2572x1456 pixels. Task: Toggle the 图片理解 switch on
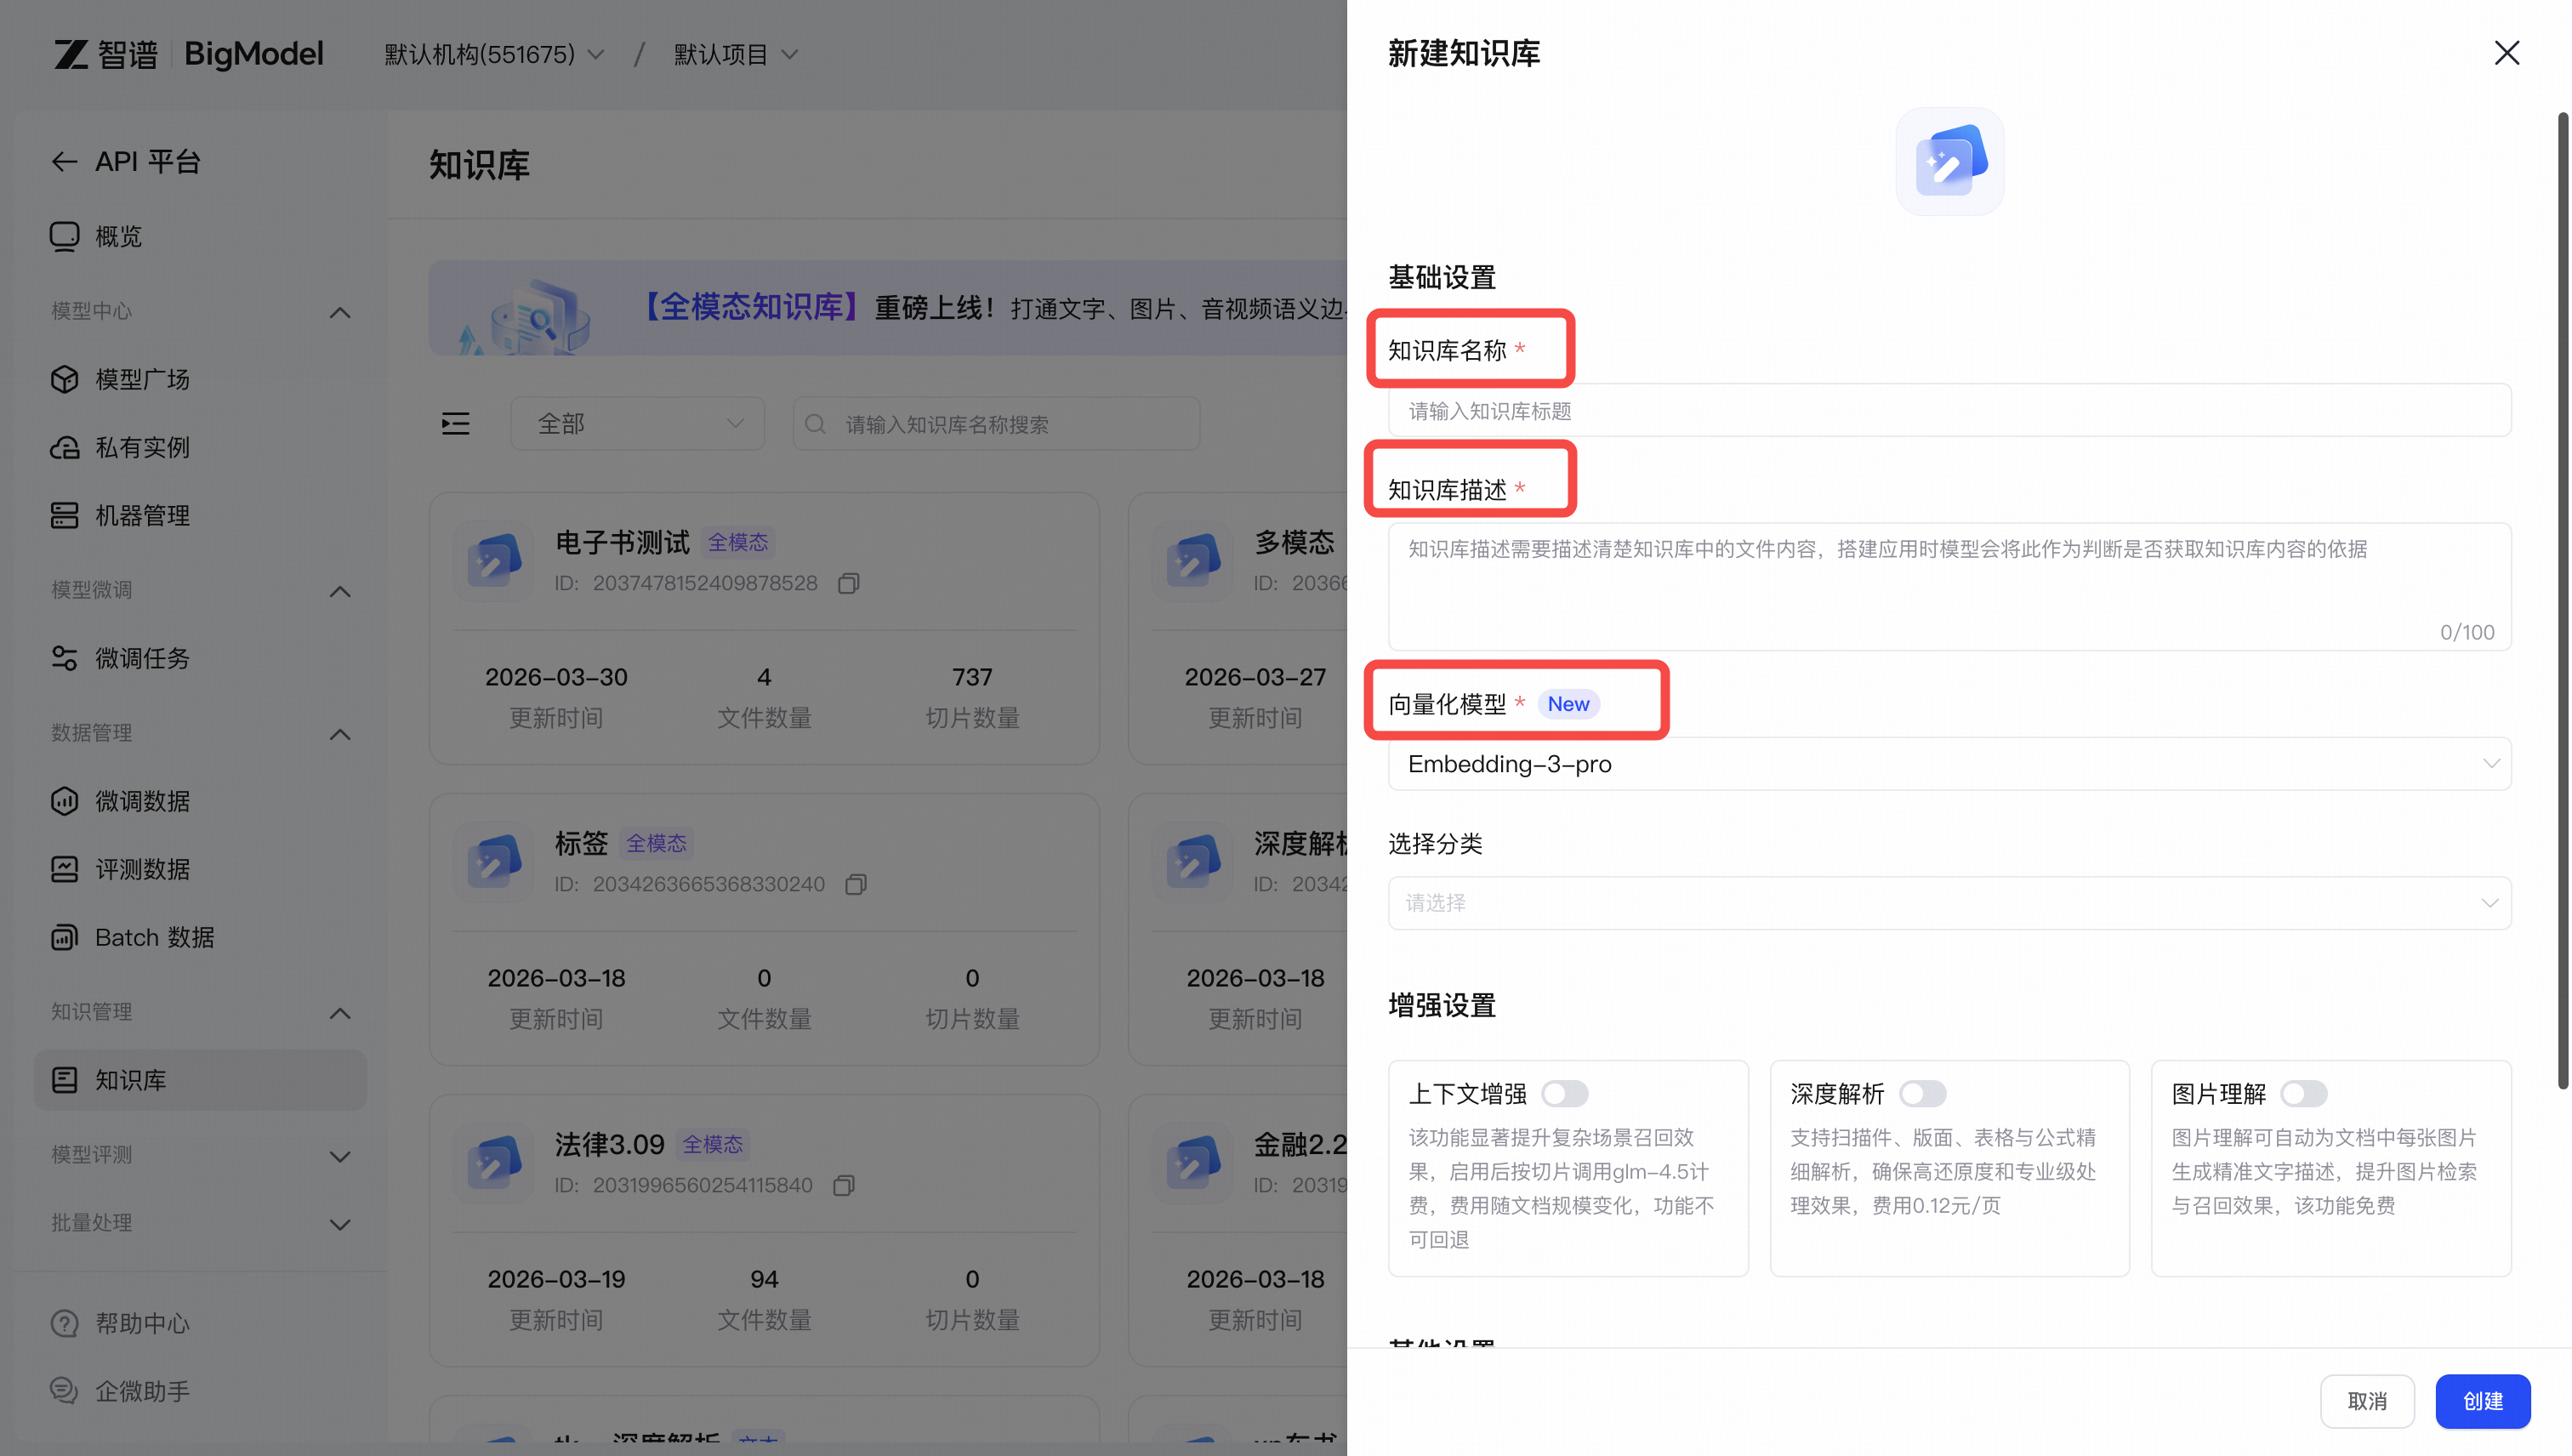(2303, 1094)
